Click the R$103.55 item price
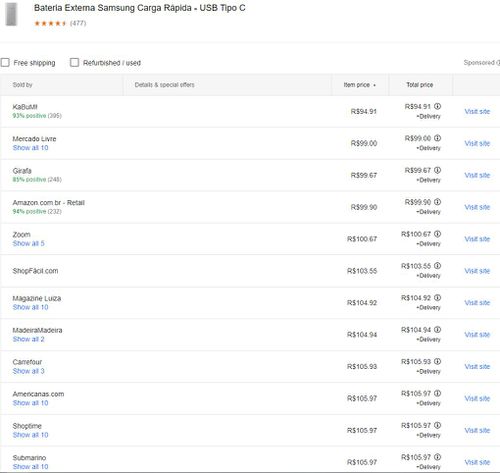The width and height of the screenshot is (500, 473). tap(362, 271)
